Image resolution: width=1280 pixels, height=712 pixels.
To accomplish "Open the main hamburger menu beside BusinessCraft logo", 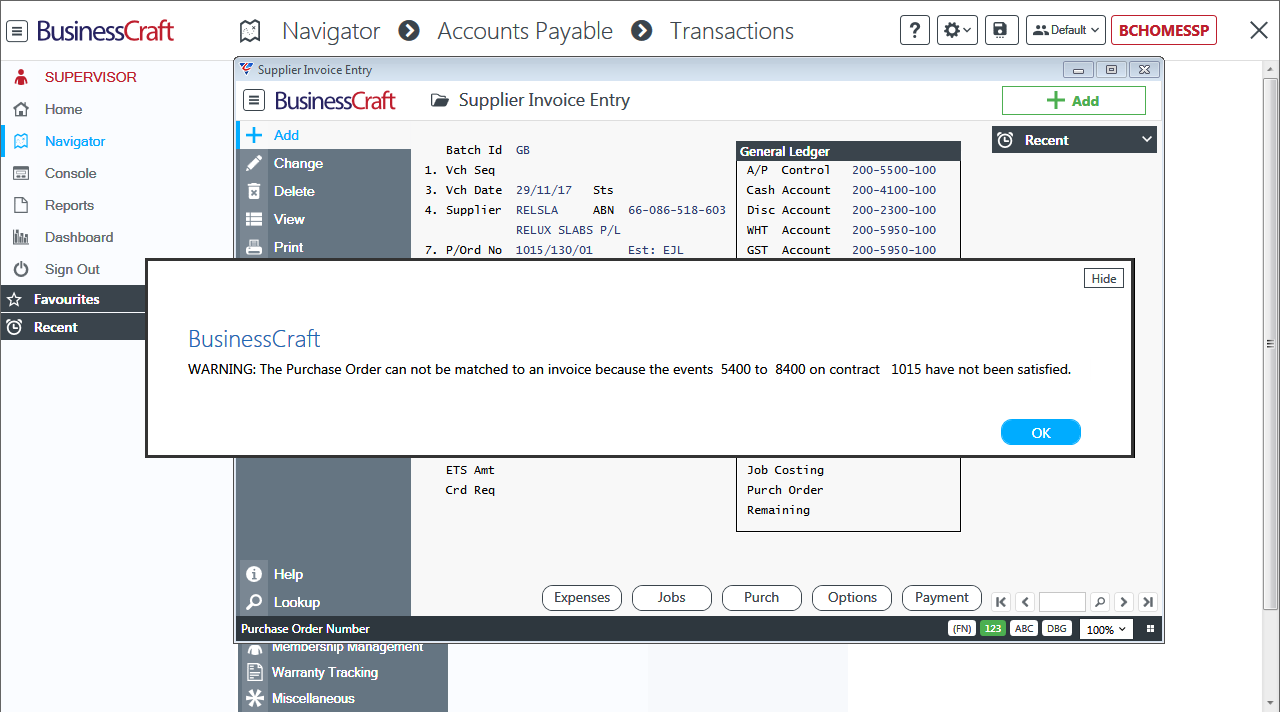I will 17,31.
